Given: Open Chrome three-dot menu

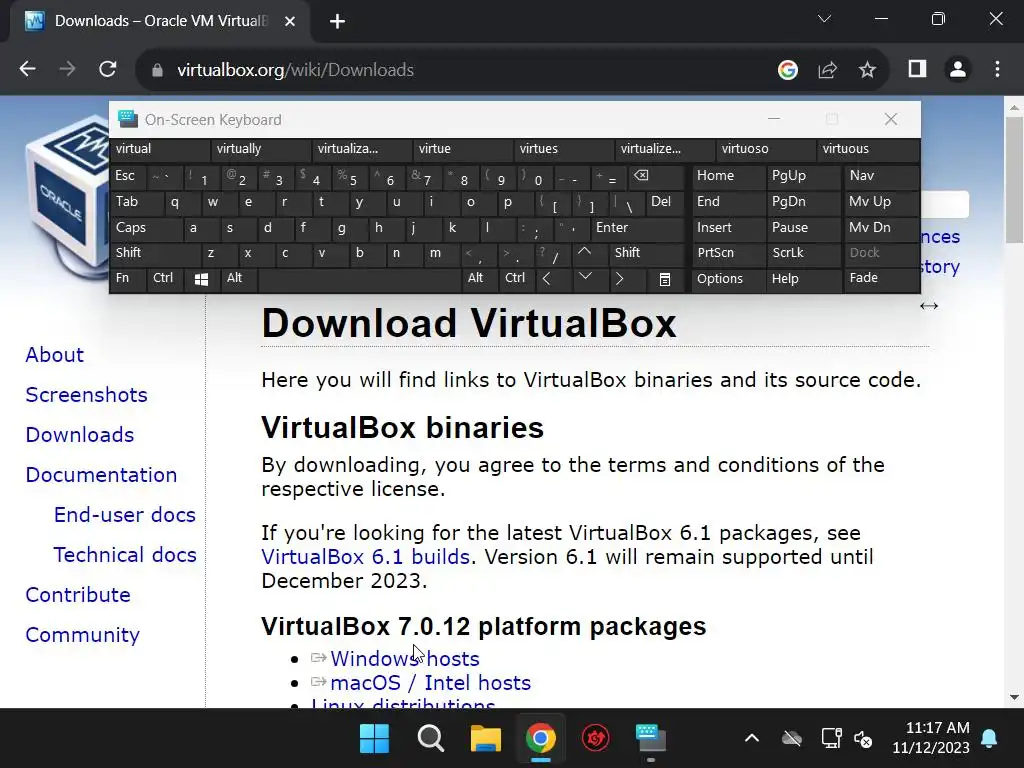Looking at the screenshot, I should (x=997, y=69).
